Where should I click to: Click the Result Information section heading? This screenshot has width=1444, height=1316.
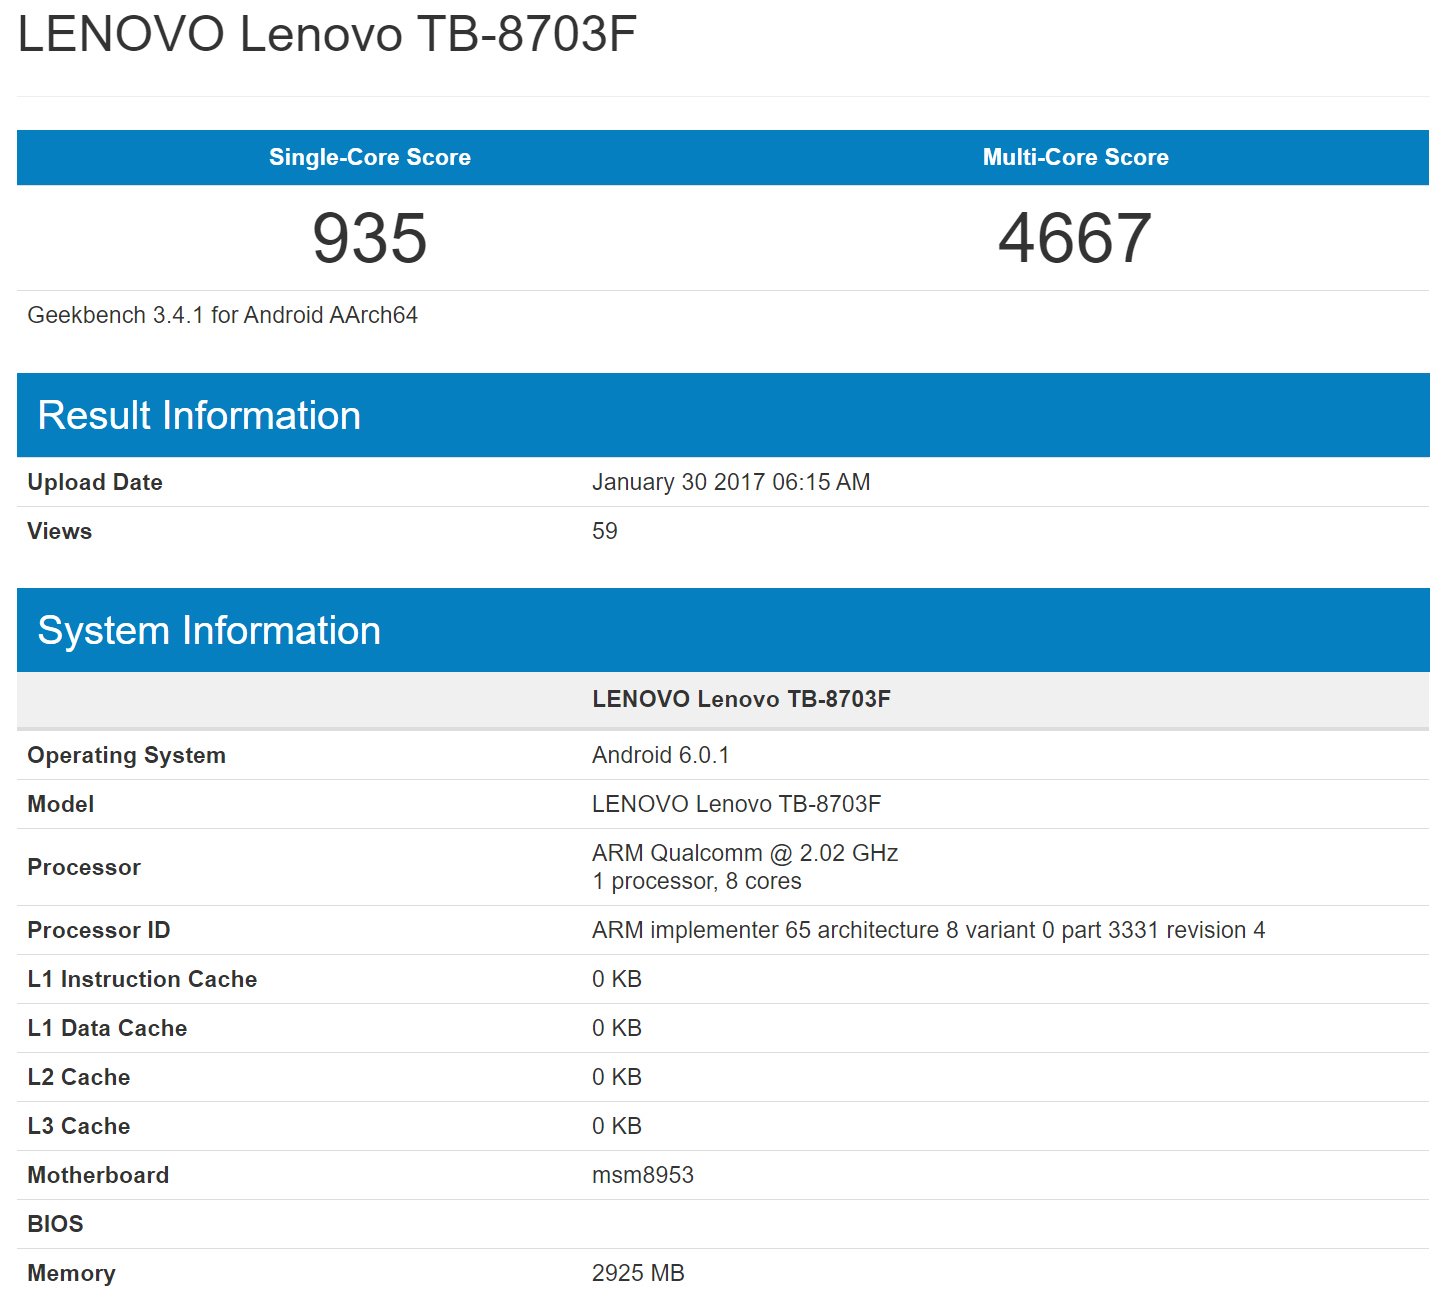[x=199, y=415]
